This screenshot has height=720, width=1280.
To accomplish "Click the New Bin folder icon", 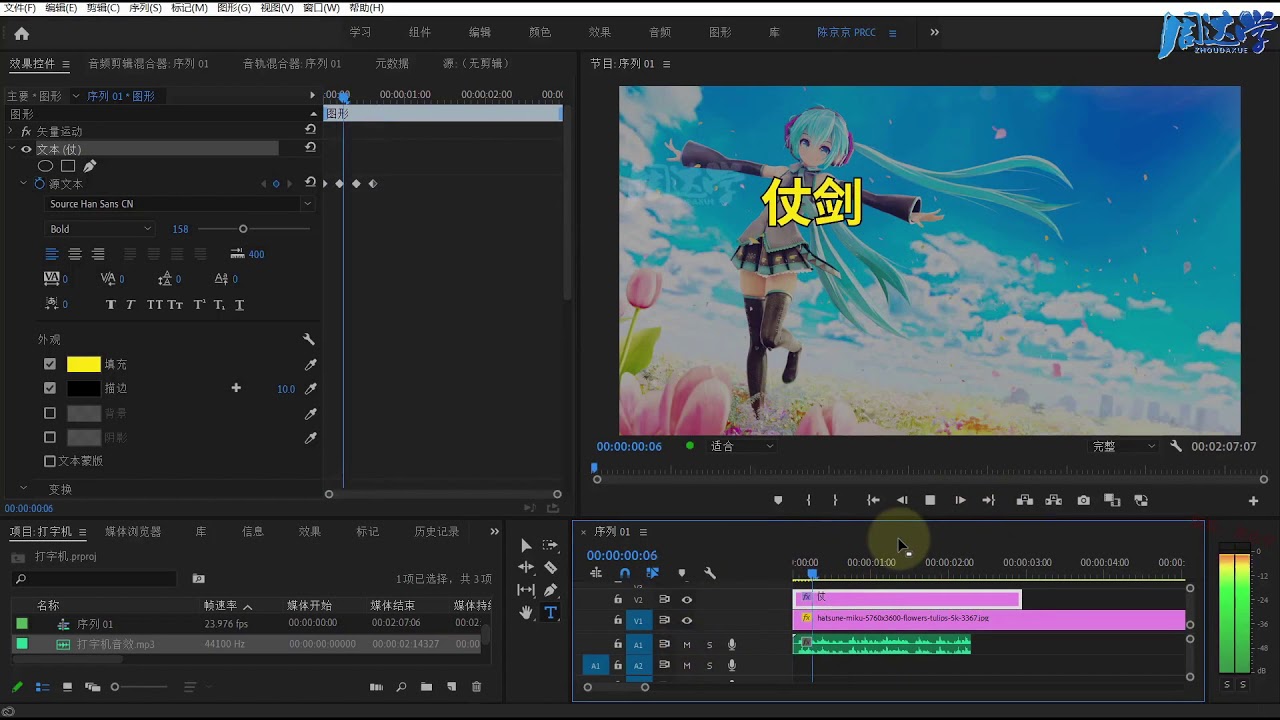I will click(426, 687).
